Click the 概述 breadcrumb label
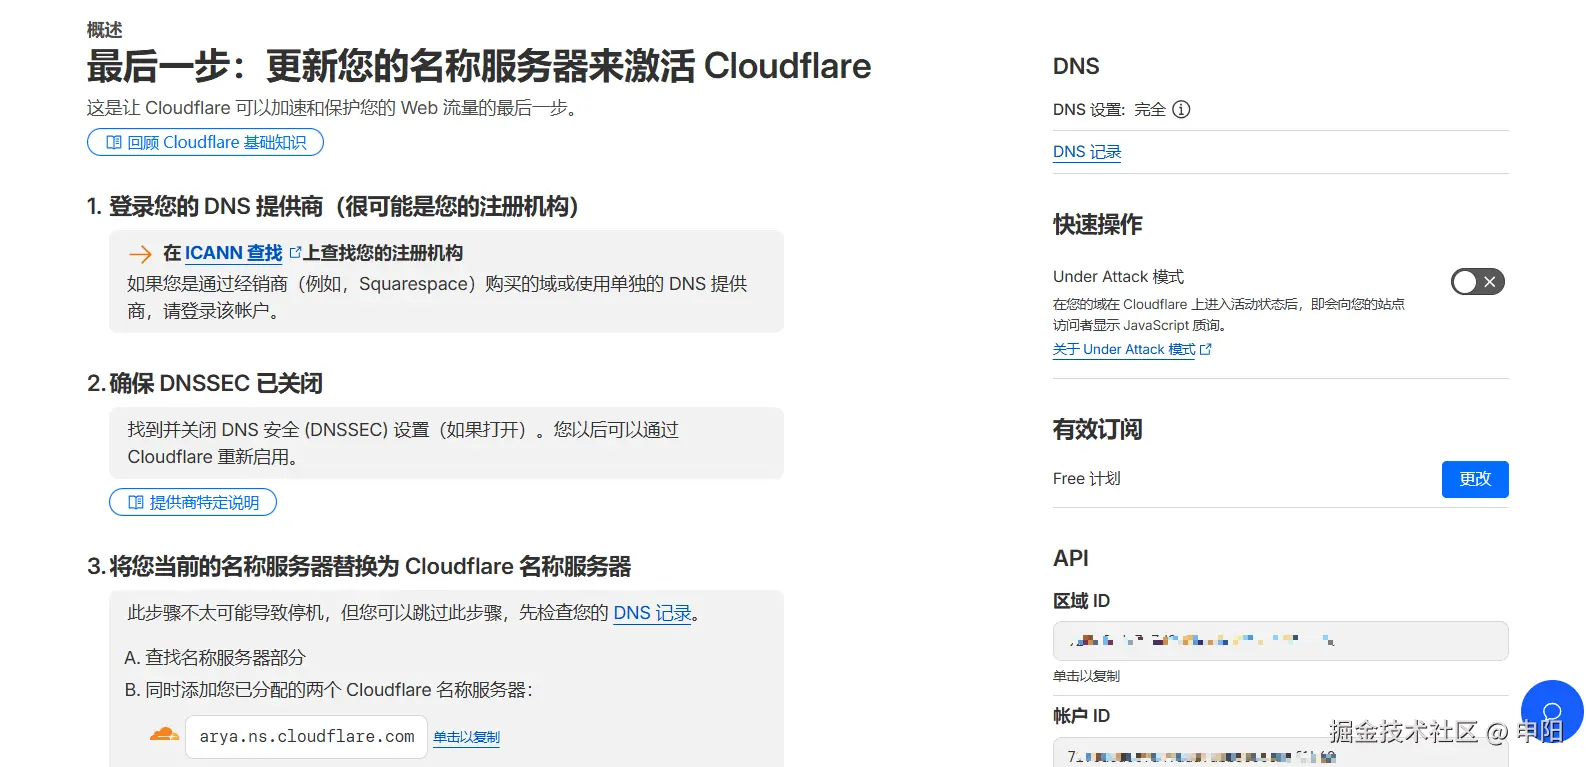1586x767 pixels. (104, 30)
